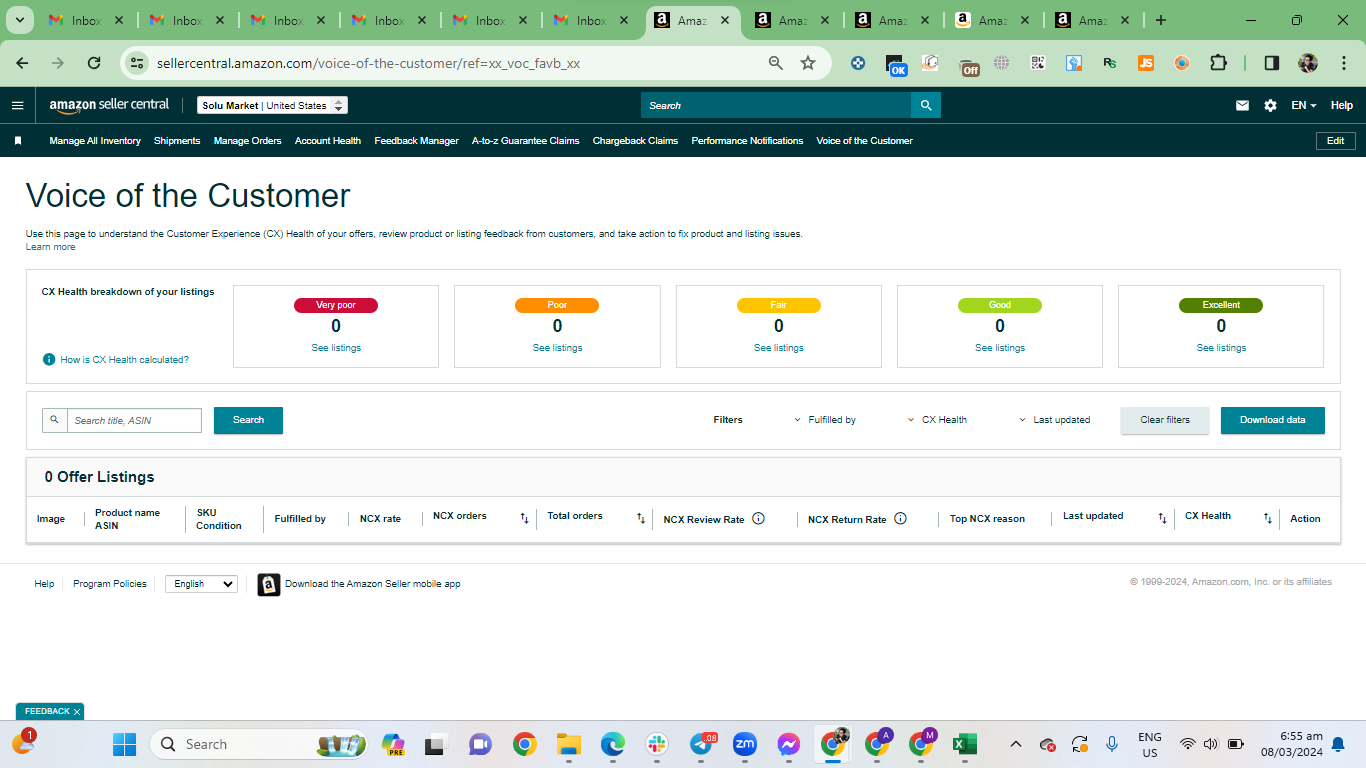The image size is (1366, 768).
Task: Click the Amazon app icon in the footer
Action: [x=269, y=584]
